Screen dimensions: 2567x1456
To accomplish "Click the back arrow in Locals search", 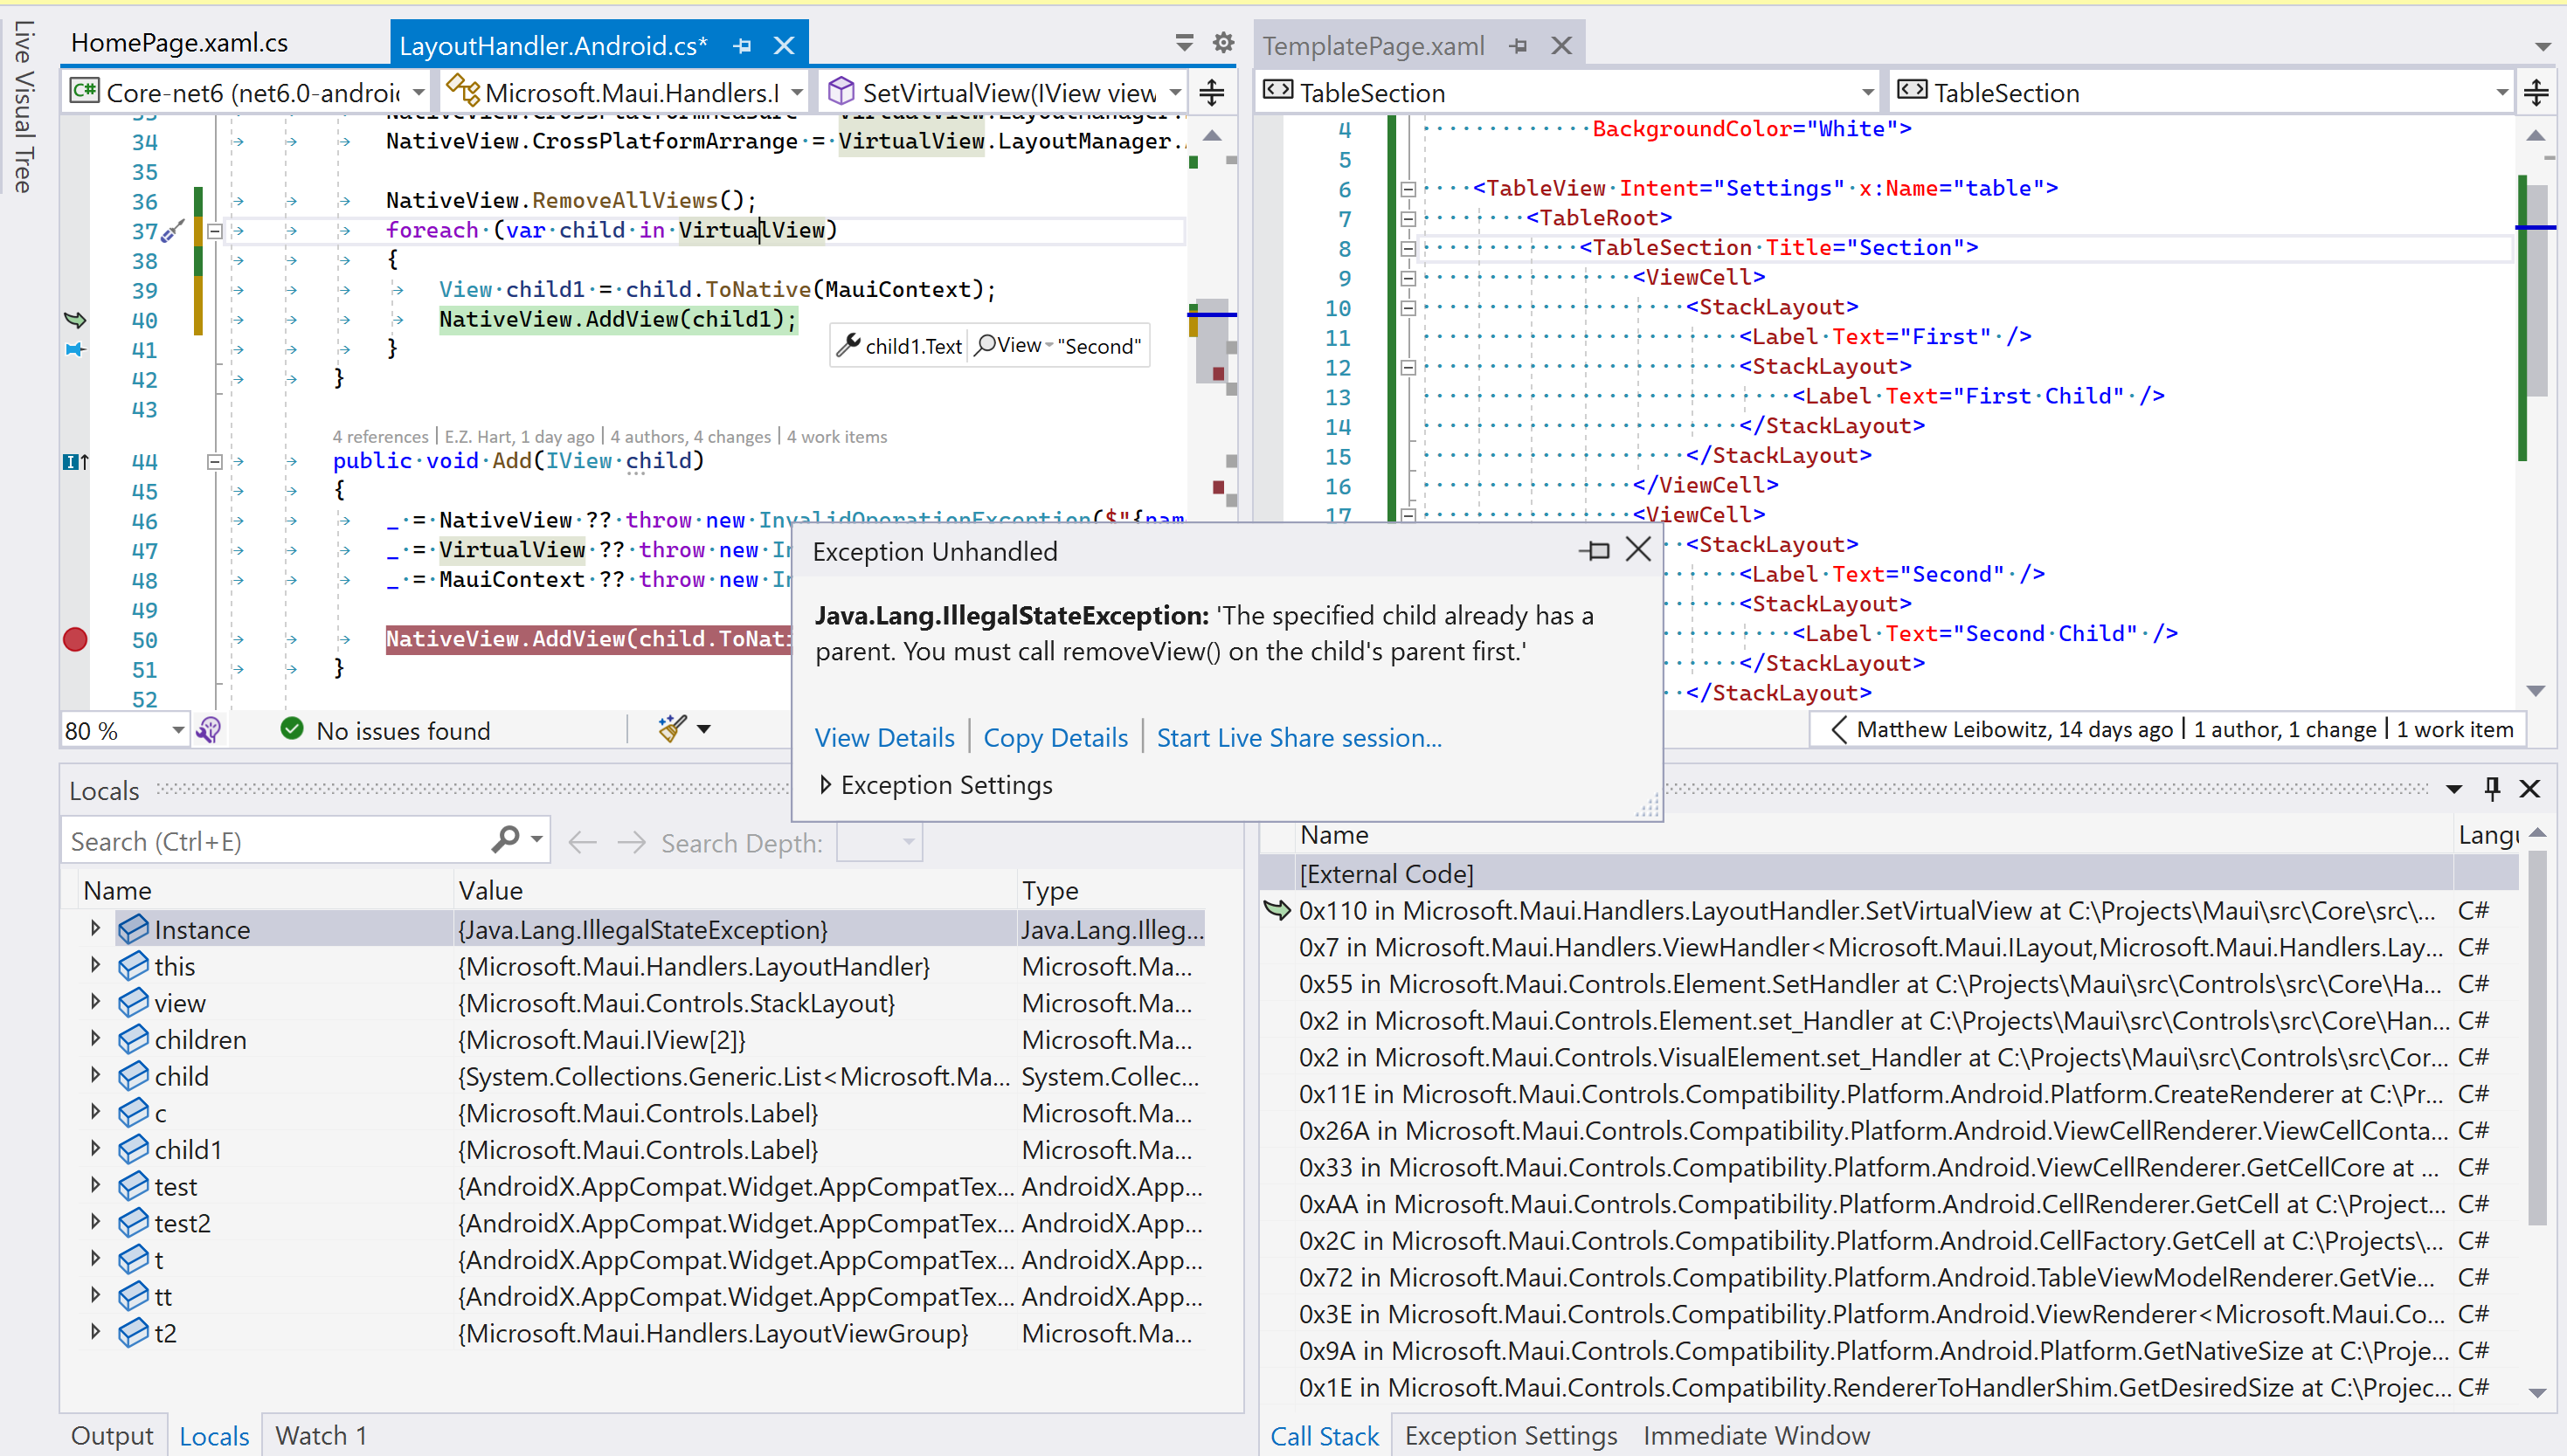I will (x=582, y=842).
